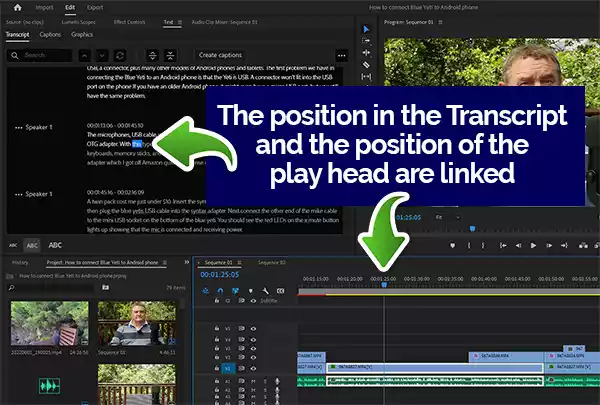Enable voice-over record on A1
The height and width of the screenshot is (405, 600).
coord(277,381)
